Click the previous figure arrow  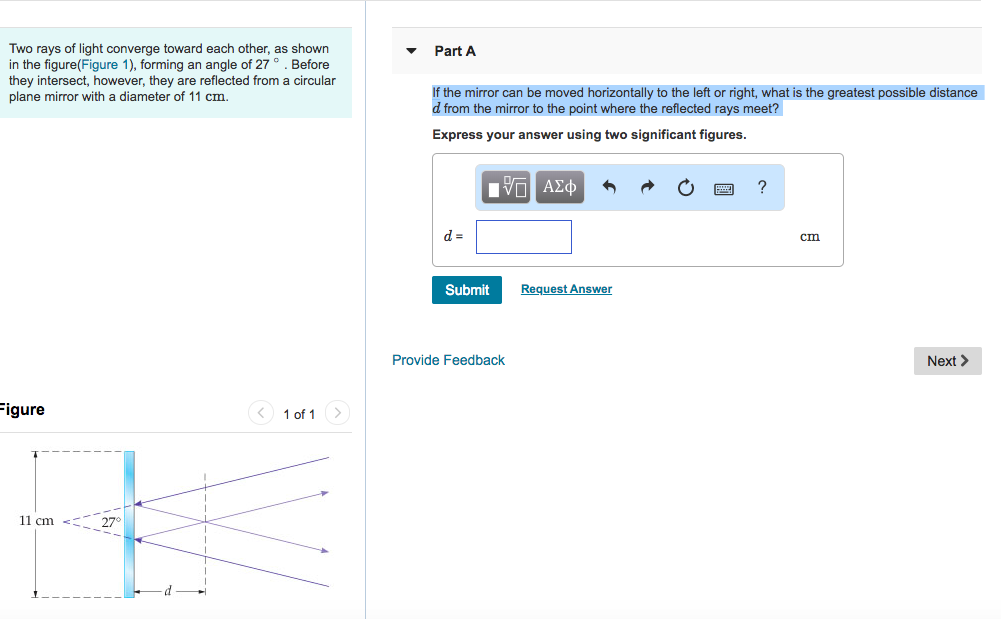tap(260, 413)
